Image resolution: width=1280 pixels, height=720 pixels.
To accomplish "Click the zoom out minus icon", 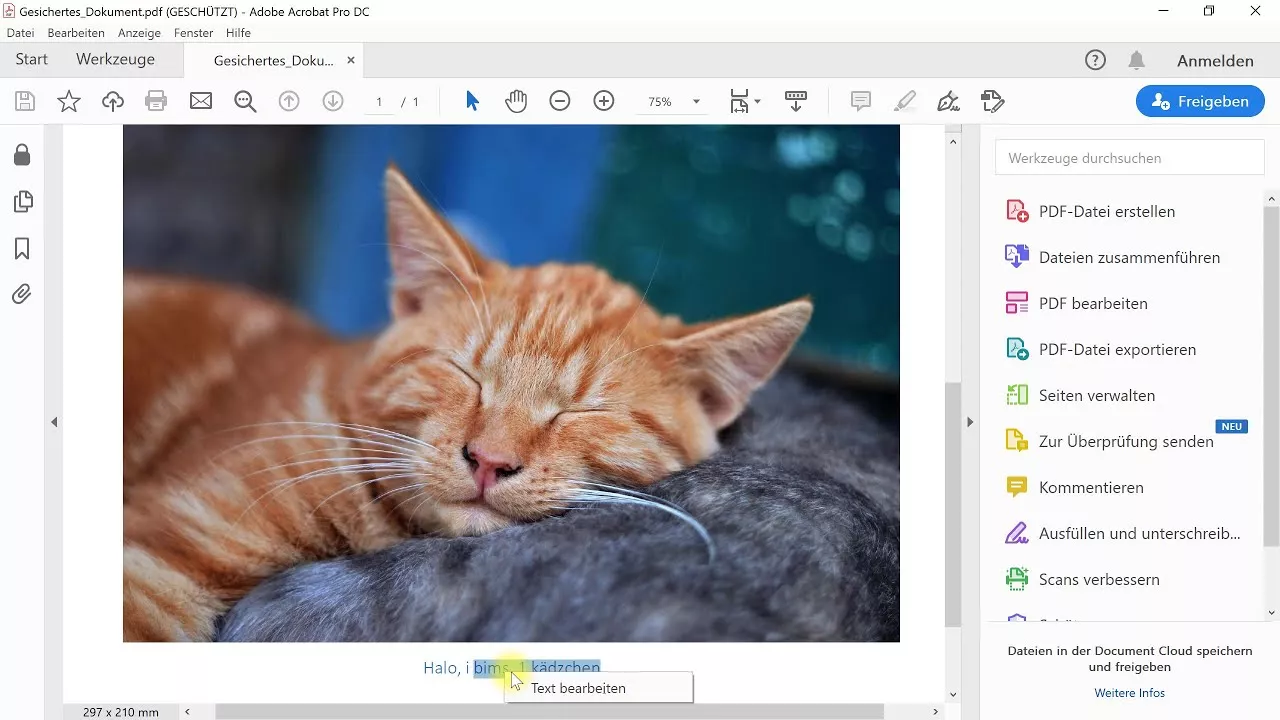I will (x=560, y=101).
